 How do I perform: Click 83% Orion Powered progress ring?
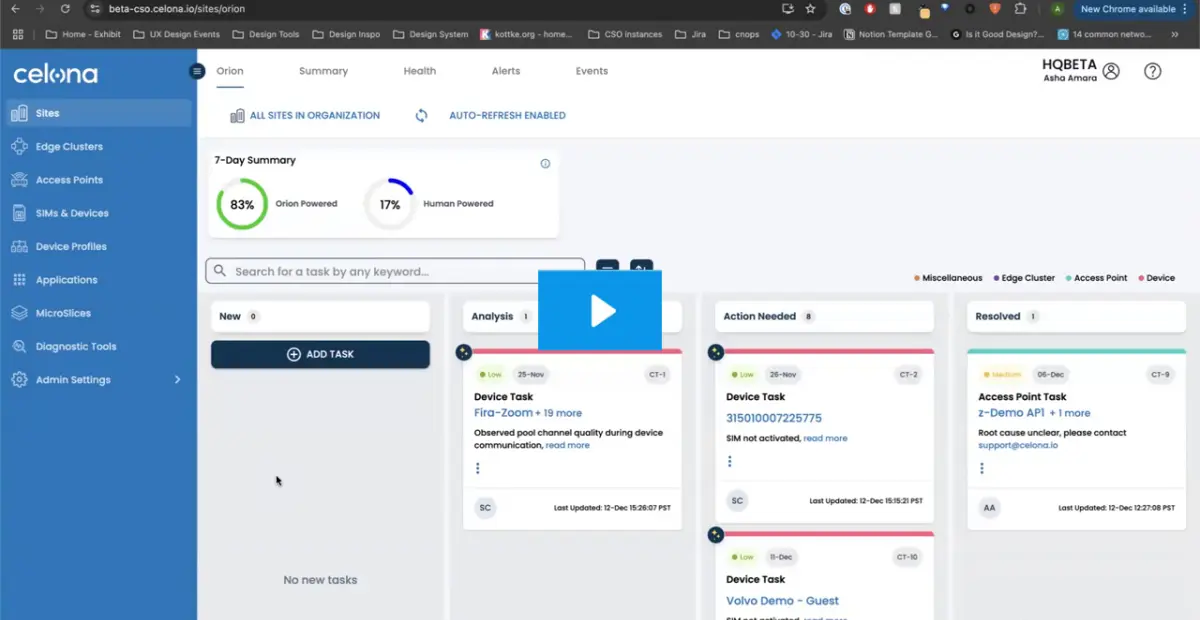click(242, 204)
